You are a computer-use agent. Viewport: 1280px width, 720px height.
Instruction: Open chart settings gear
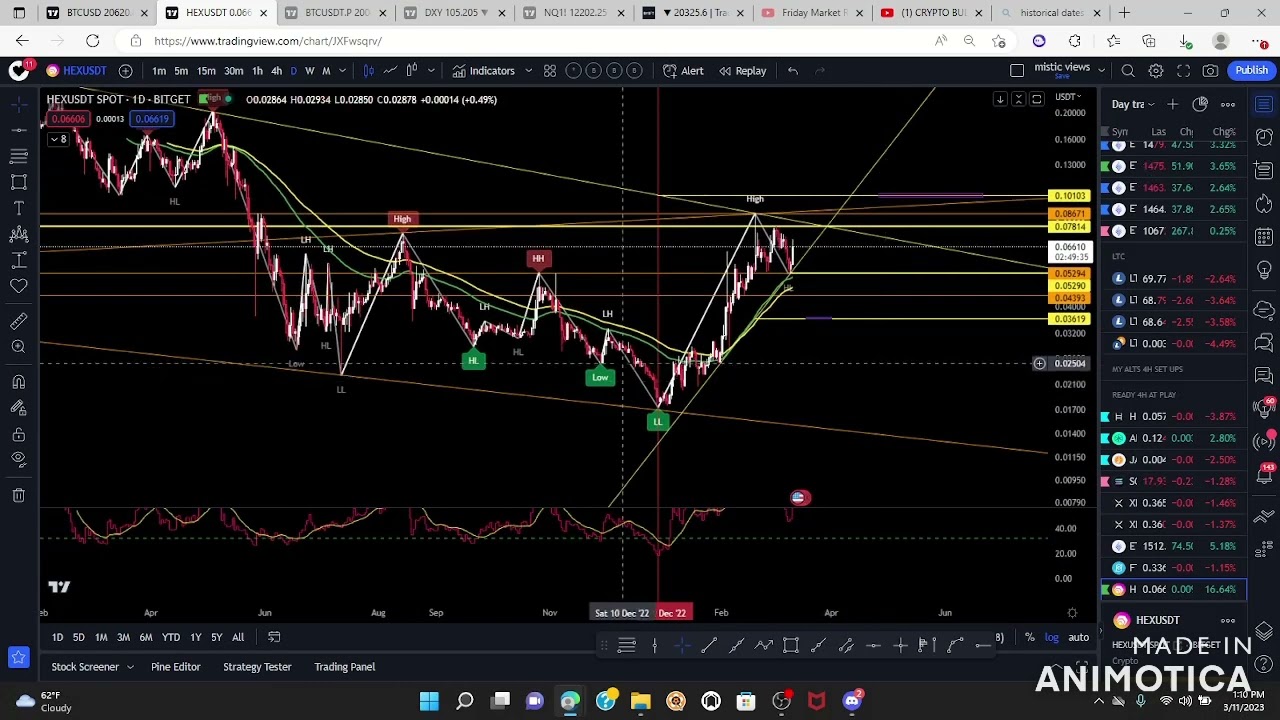1156,71
